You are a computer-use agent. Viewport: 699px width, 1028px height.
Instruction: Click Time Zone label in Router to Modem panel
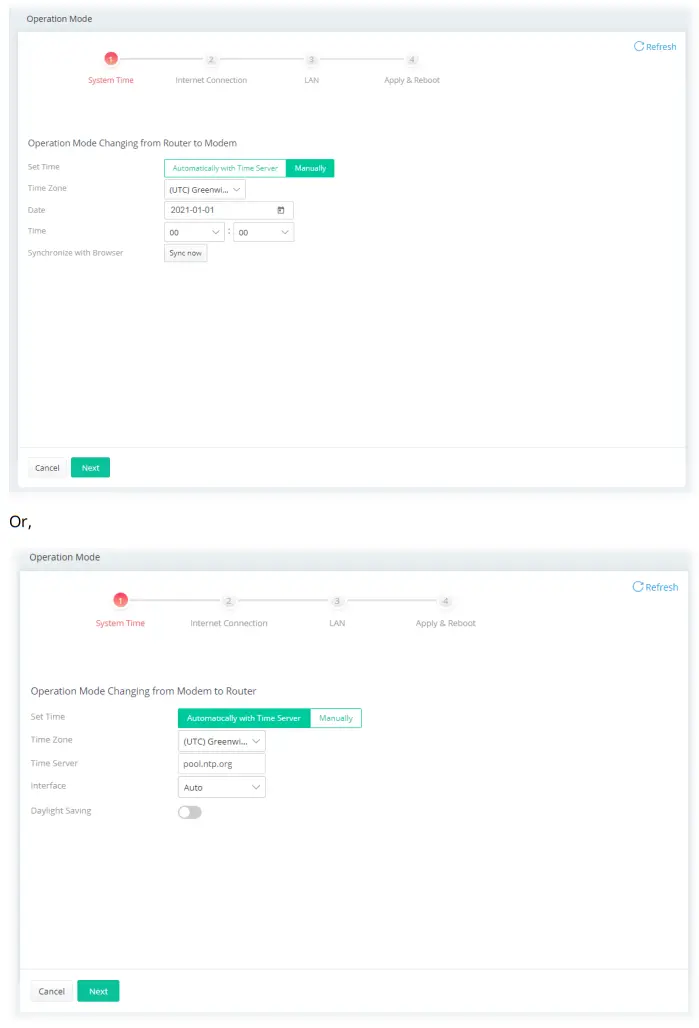47,188
